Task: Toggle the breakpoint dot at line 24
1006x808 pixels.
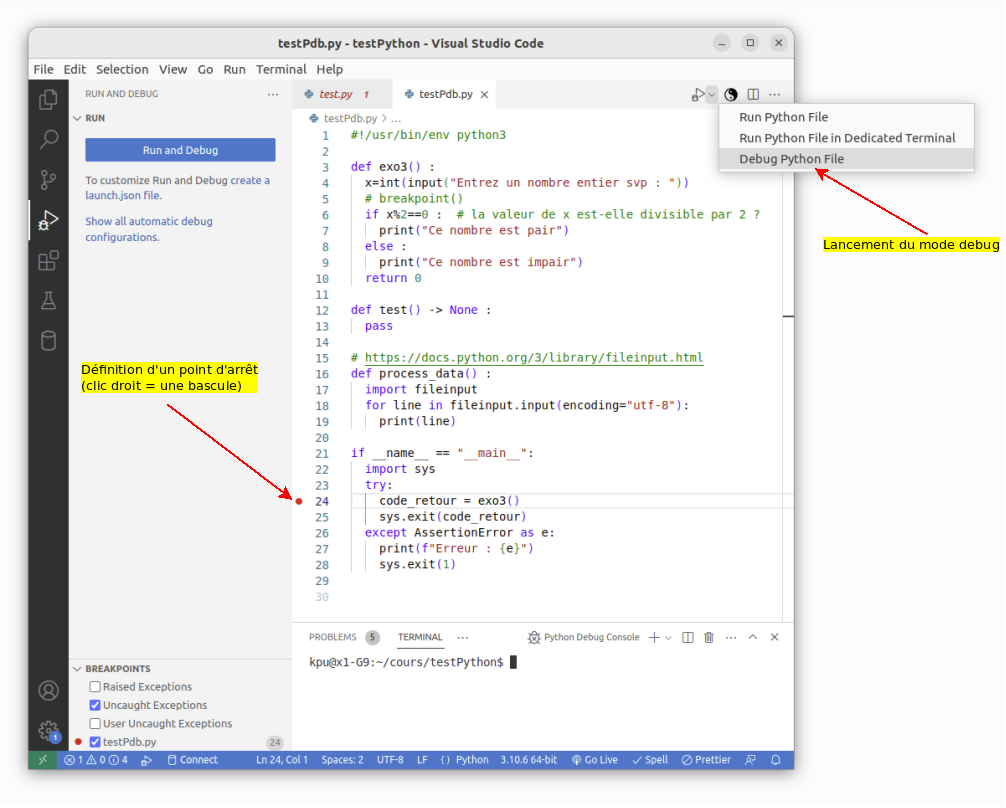Action: click(x=299, y=502)
